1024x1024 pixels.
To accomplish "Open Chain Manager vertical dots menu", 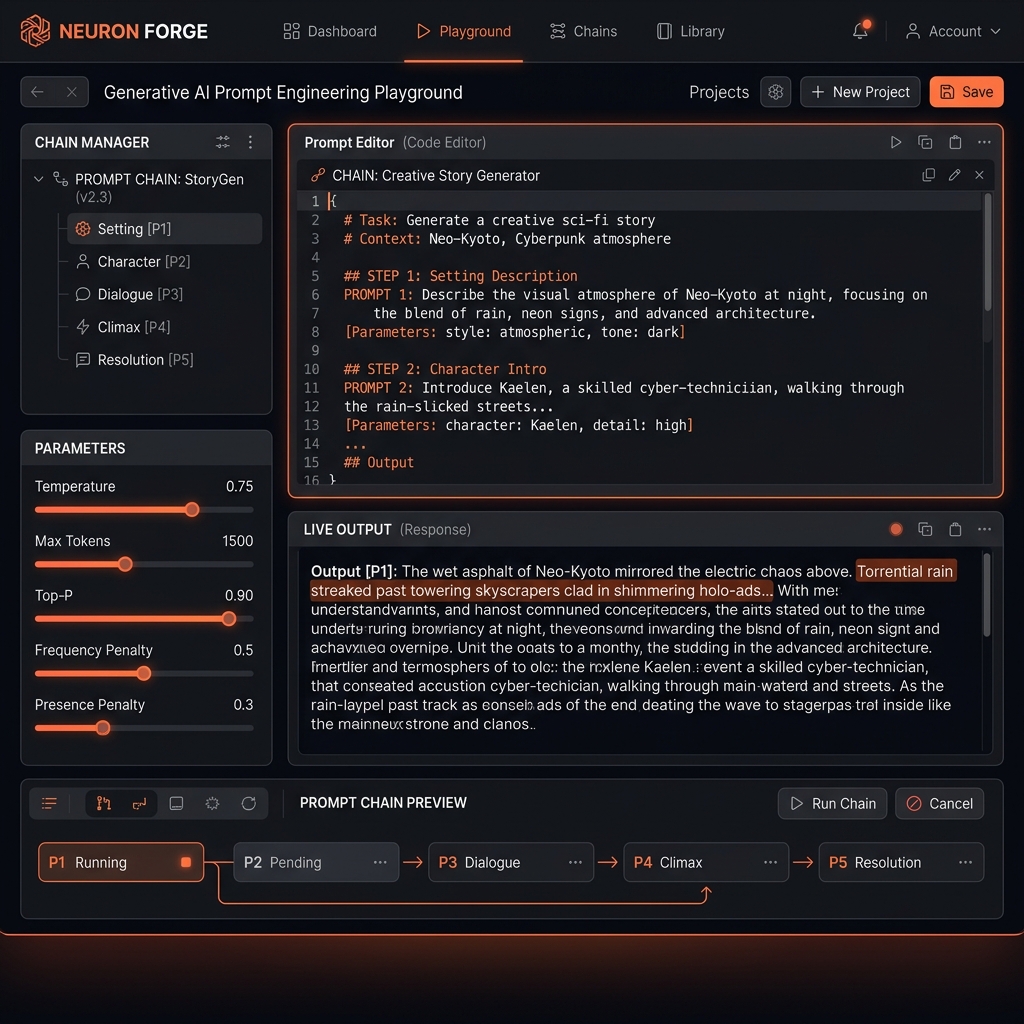I will click(250, 142).
